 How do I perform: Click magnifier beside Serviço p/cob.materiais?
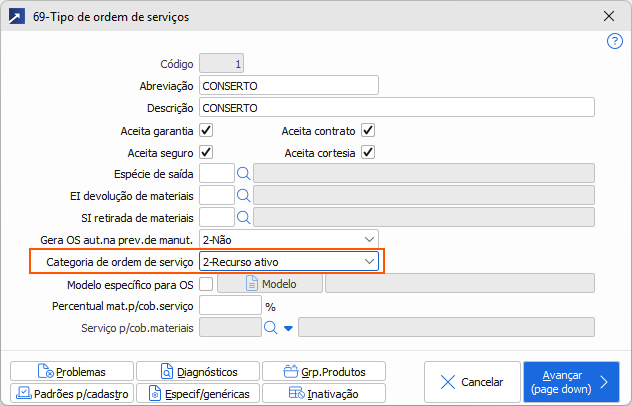(x=270, y=327)
